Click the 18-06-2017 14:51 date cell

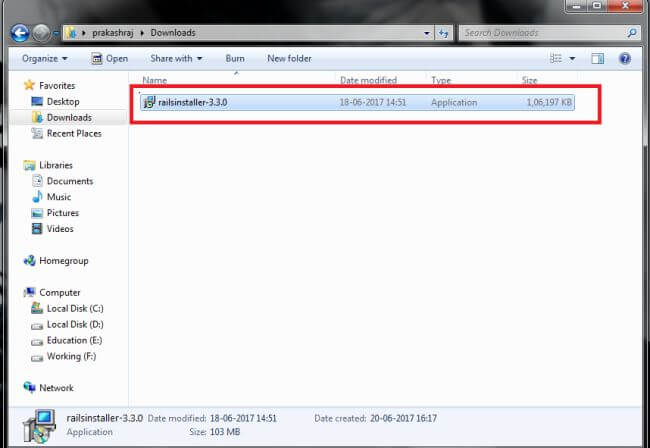tap(373, 102)
